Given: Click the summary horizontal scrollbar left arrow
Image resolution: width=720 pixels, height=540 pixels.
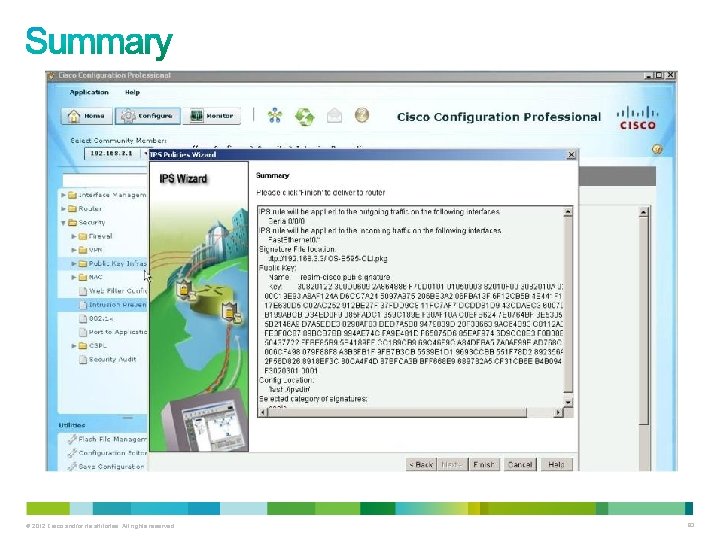Looking at the screenshot, I should (263, 412).
